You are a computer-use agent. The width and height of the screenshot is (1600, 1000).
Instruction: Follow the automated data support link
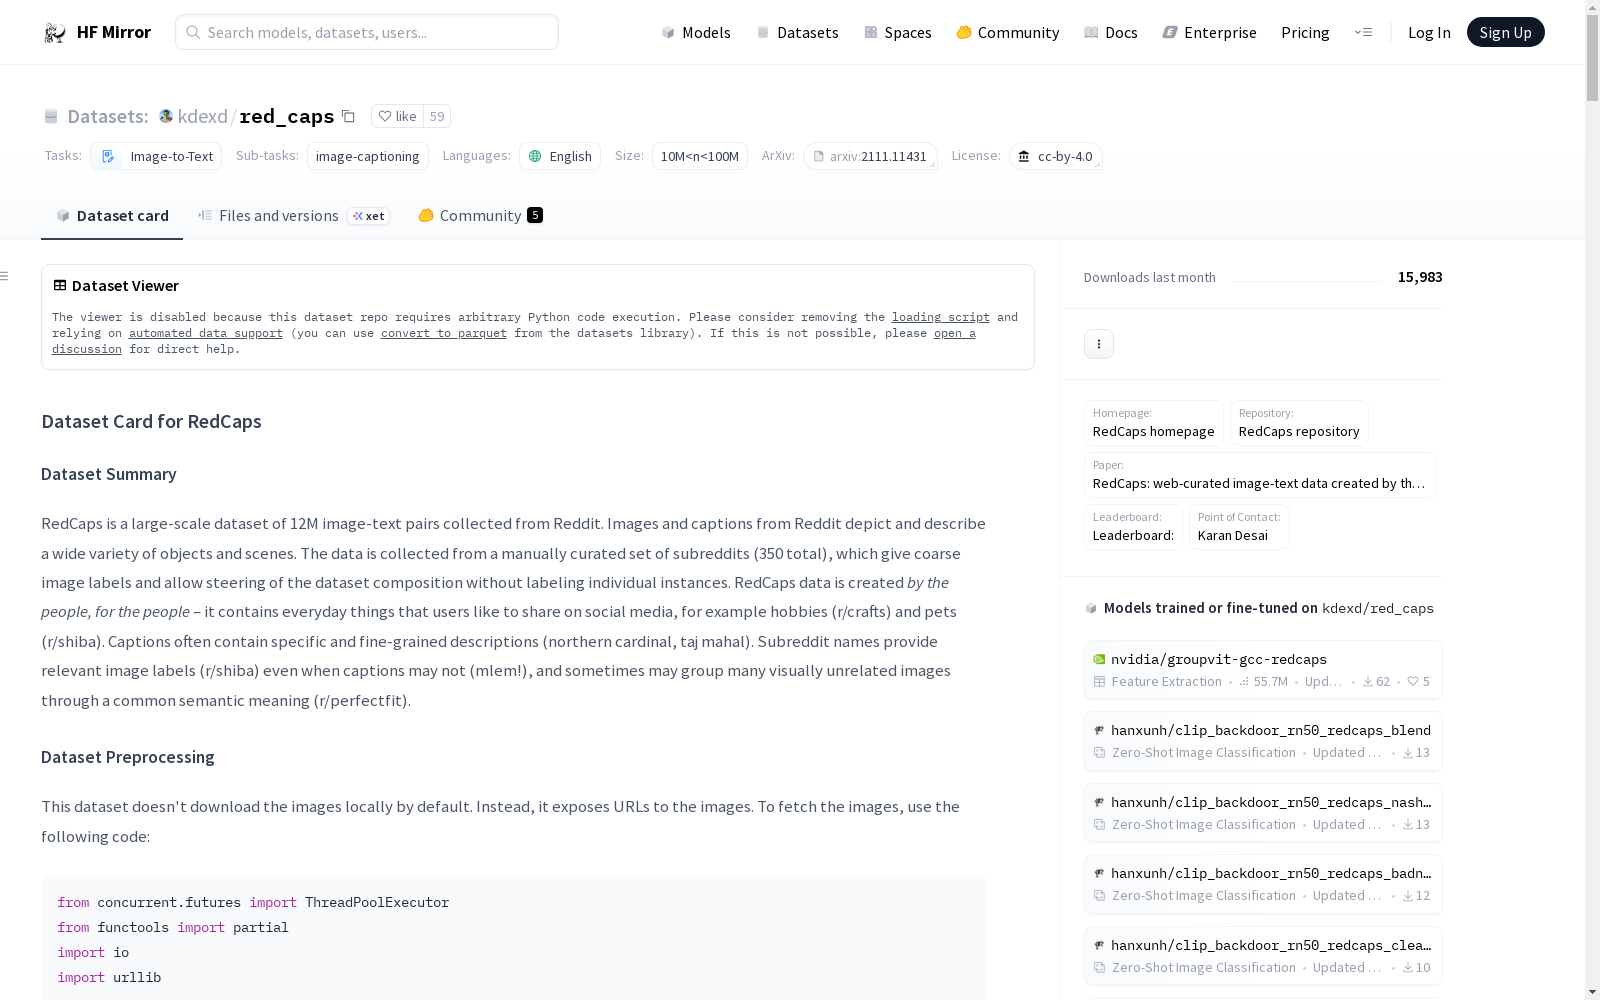point(206,333)
